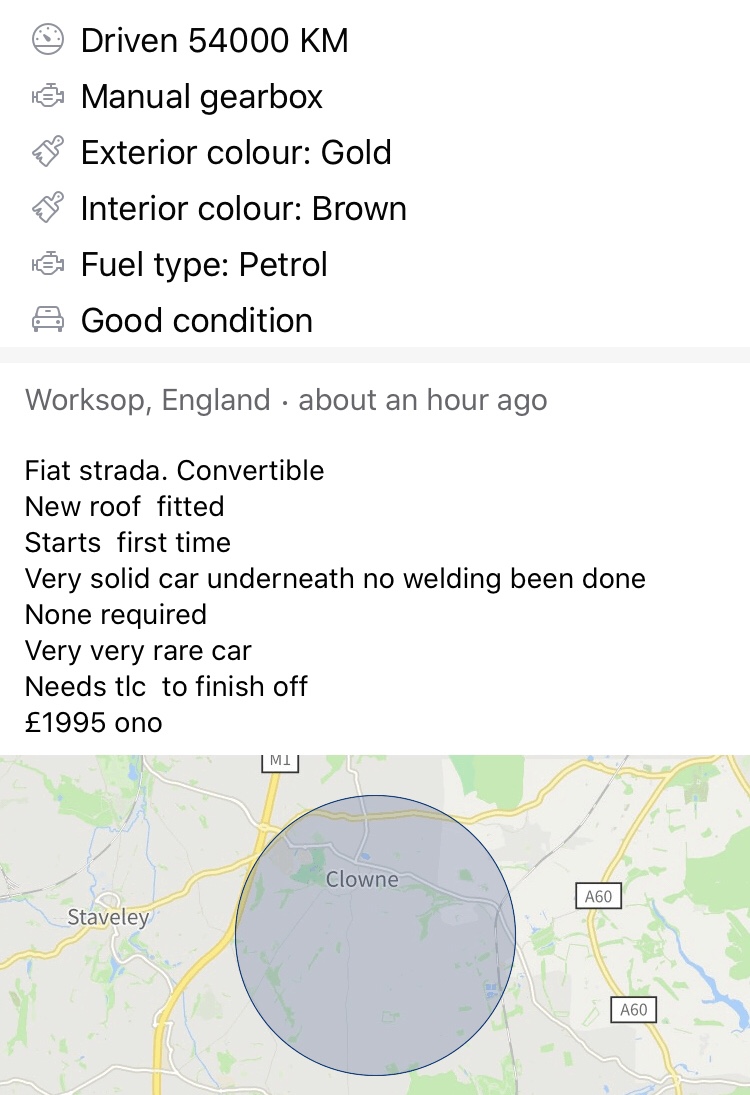This screenshot has height=1095, width=750.
Task: Tap the Clowne label on the map
Action: 362,879
